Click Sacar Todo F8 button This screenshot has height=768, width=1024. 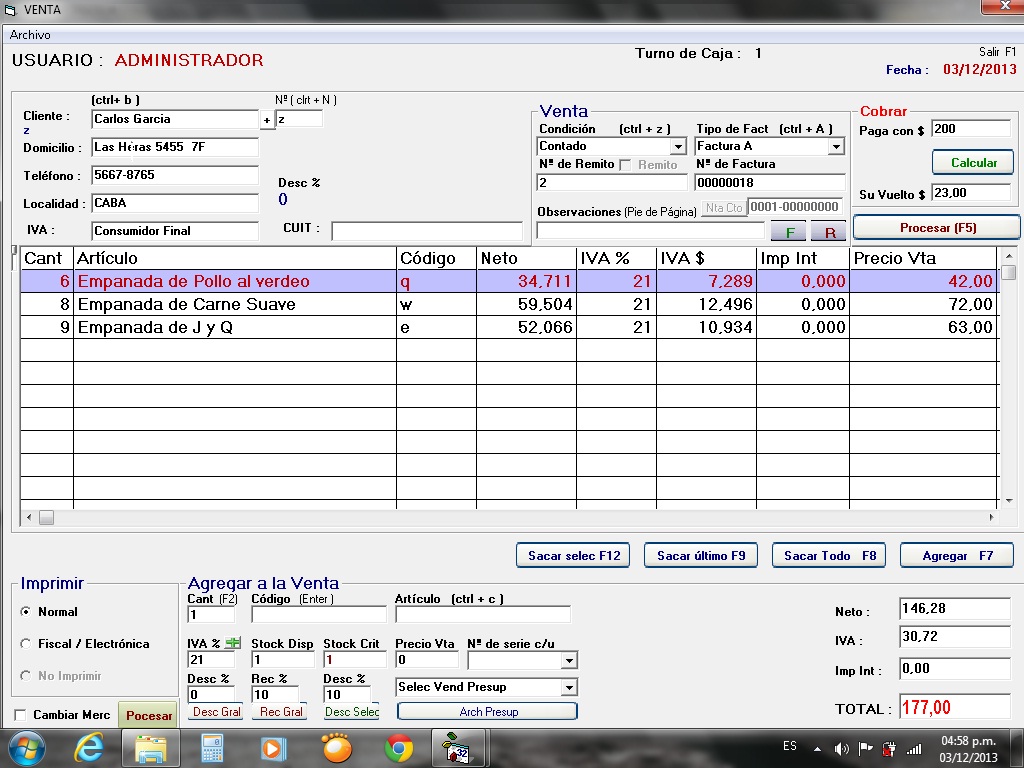(x=829, y=556)
